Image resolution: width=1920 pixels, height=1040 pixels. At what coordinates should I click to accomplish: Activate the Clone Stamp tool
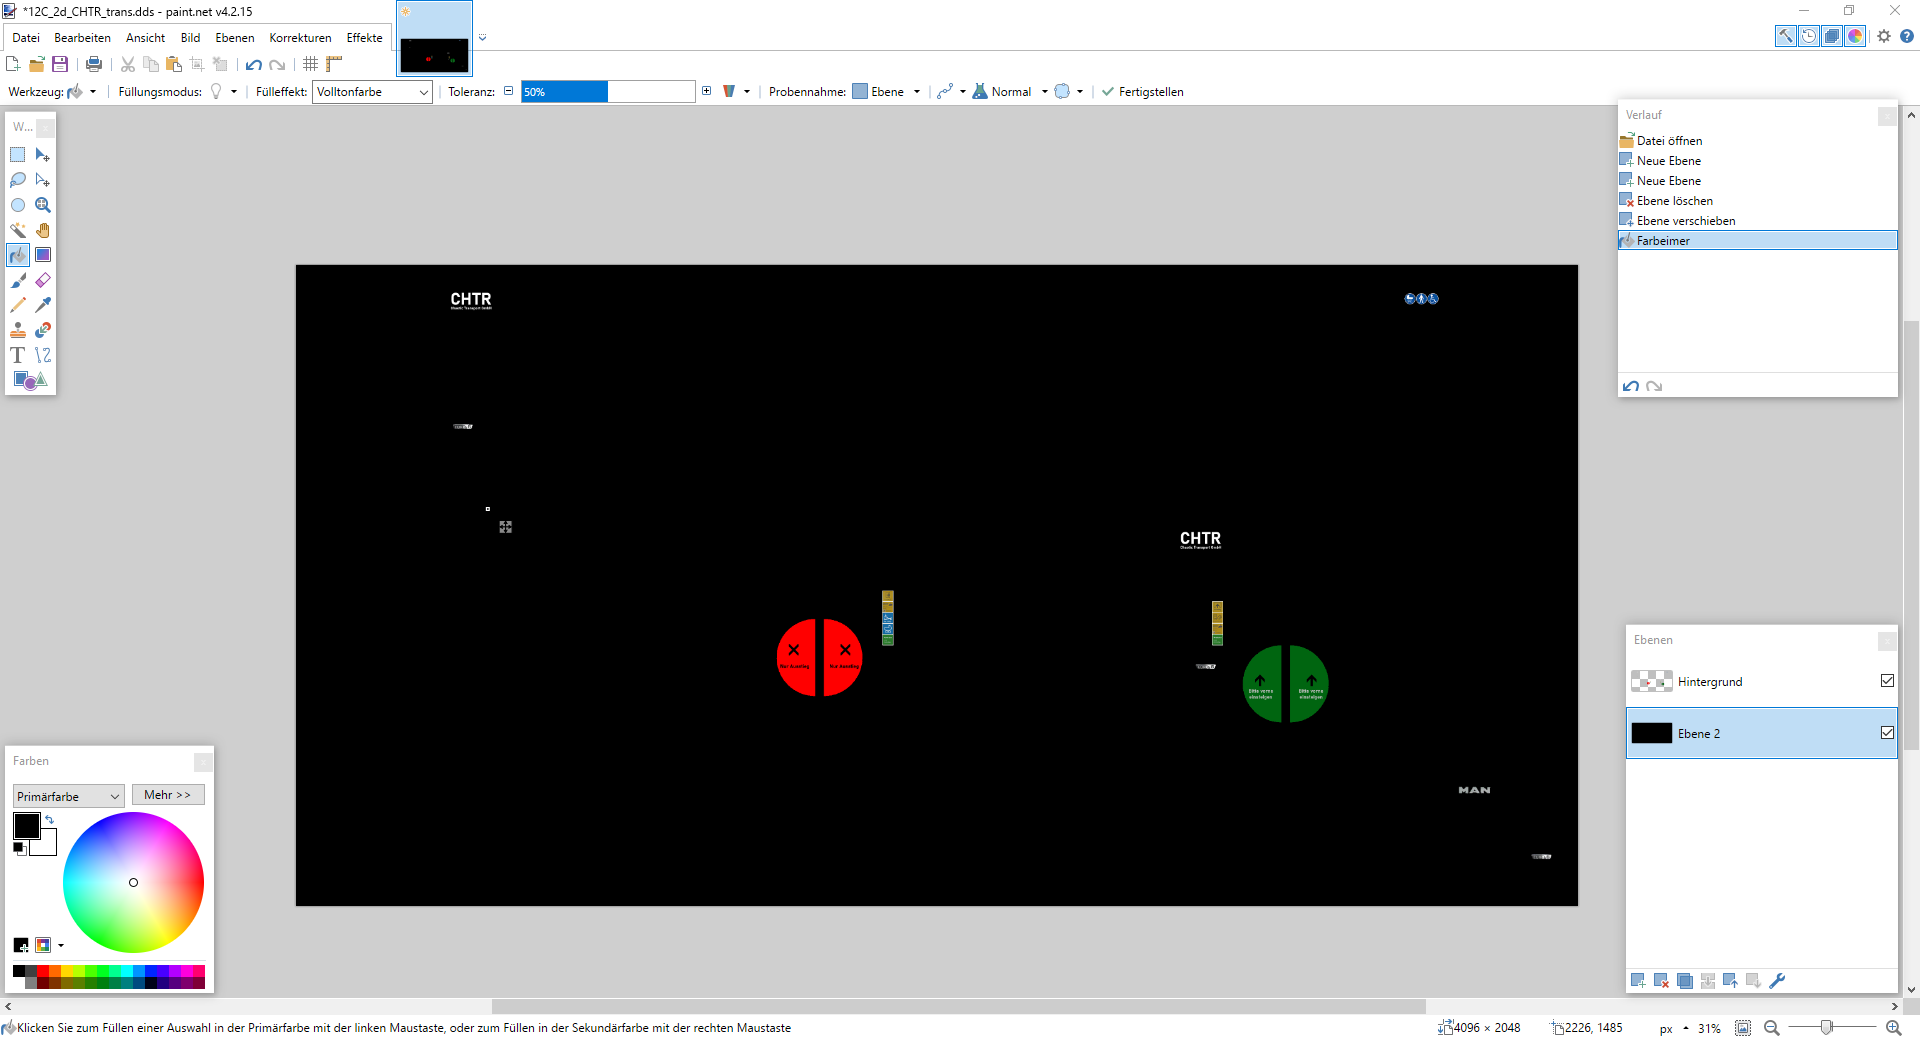(x=18, y=330)
